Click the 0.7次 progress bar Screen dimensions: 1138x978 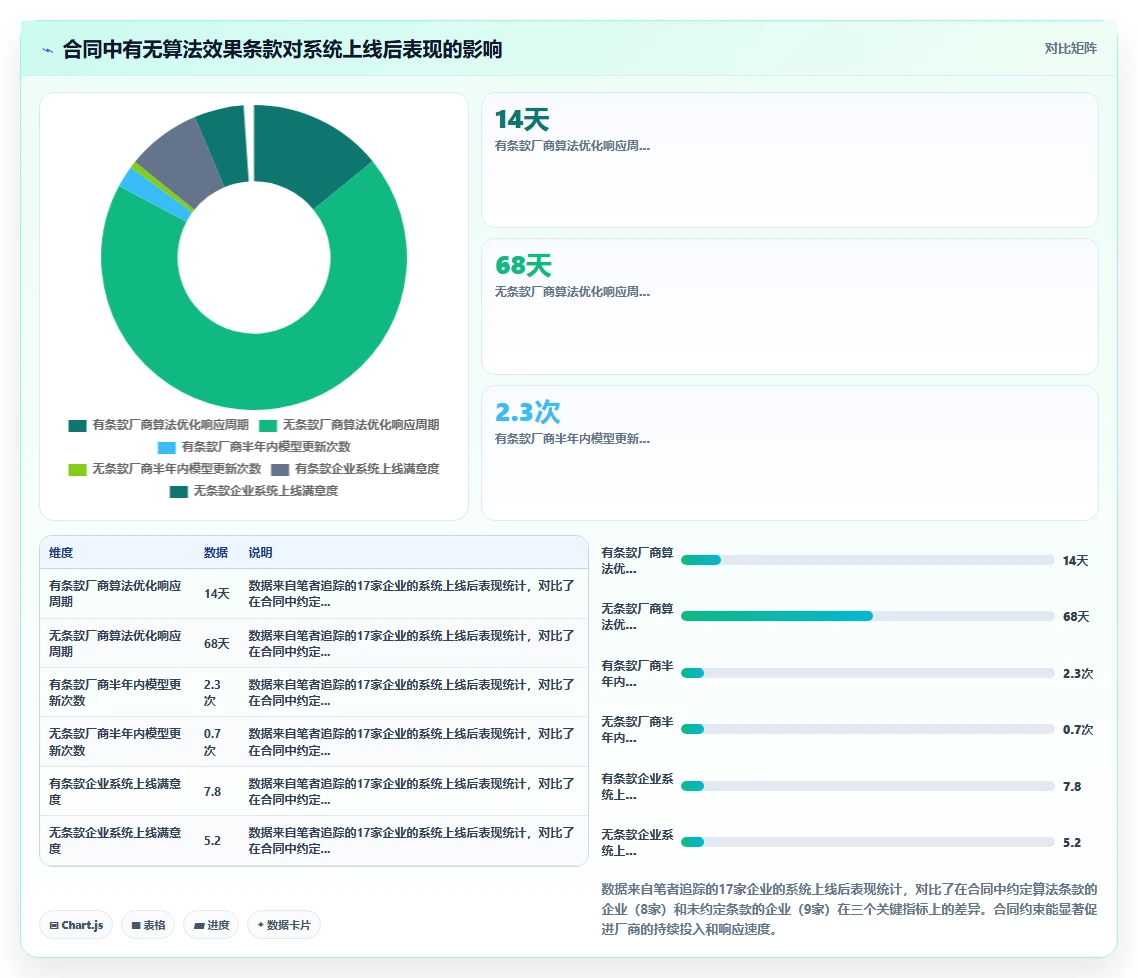(x=867, y=729)
